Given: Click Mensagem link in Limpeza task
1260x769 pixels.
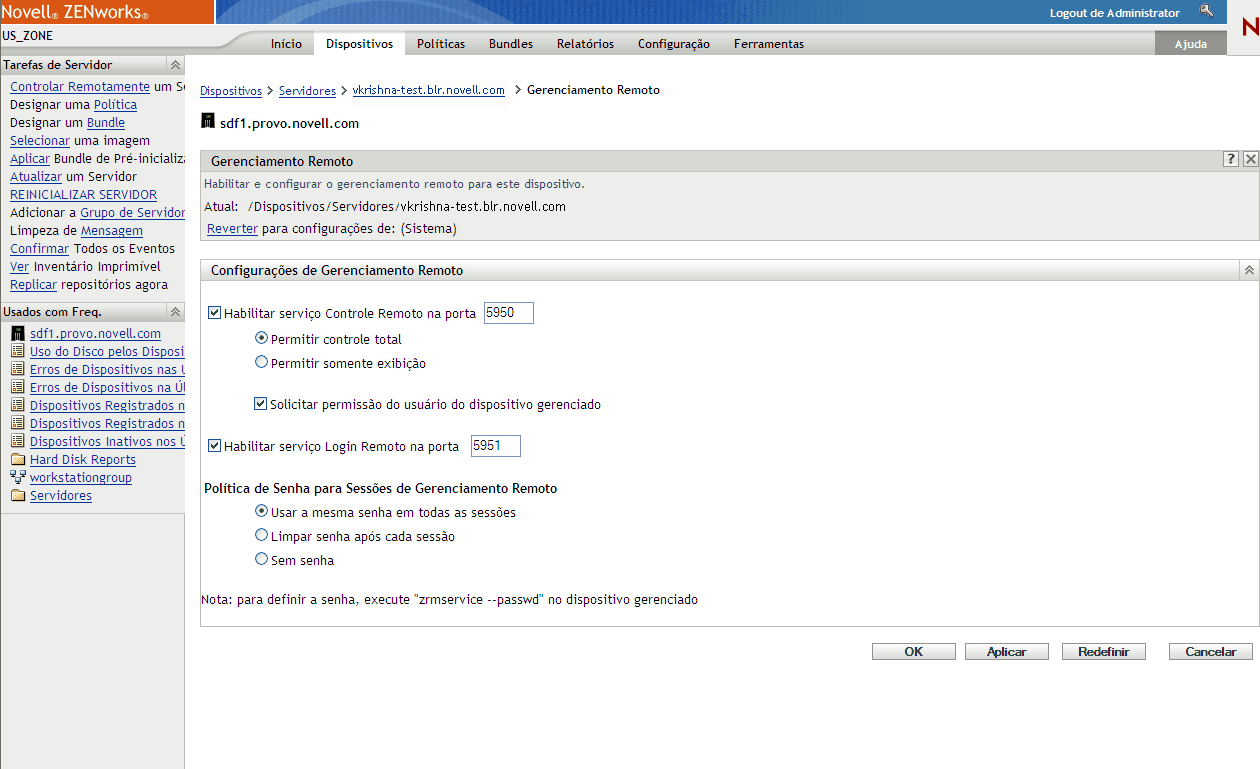Looking at the screenshot, I should point(112,231).
